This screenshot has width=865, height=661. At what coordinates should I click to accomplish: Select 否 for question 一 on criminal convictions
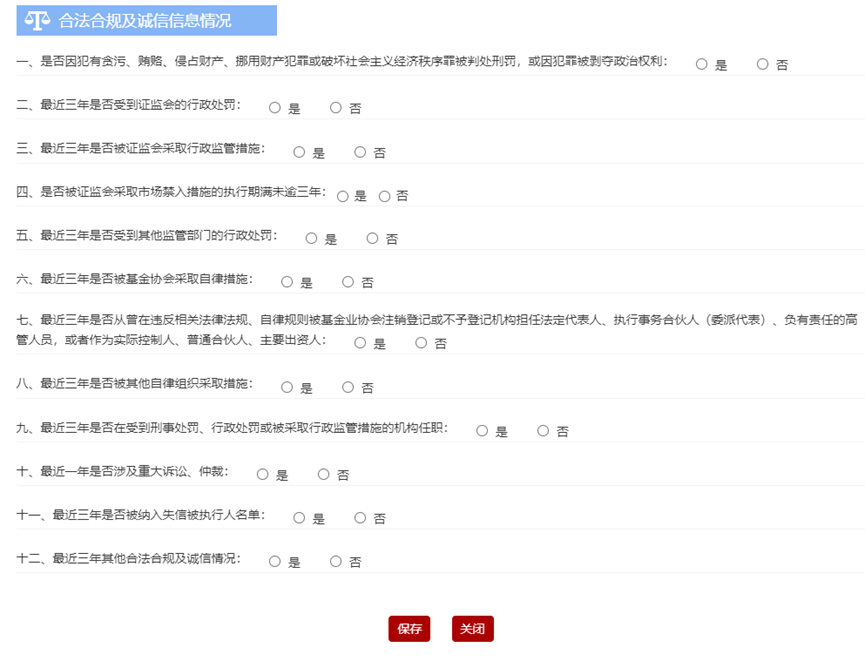coord(762,64)
